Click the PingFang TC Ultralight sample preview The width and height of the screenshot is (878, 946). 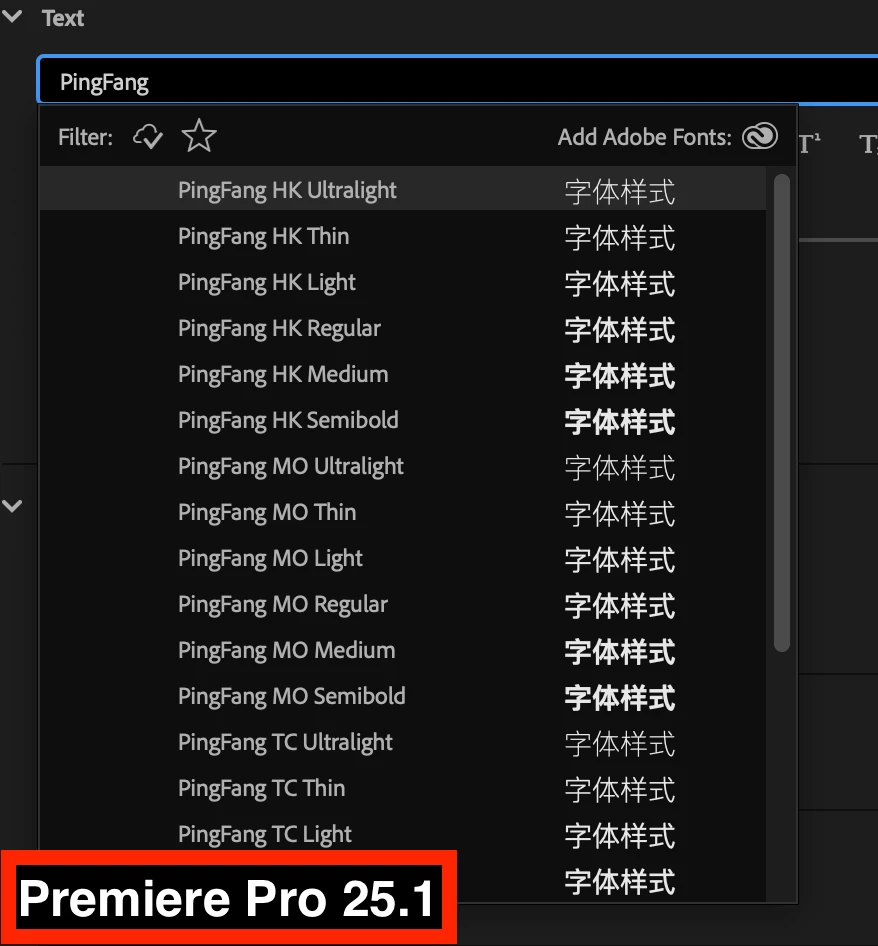point(620,743)
